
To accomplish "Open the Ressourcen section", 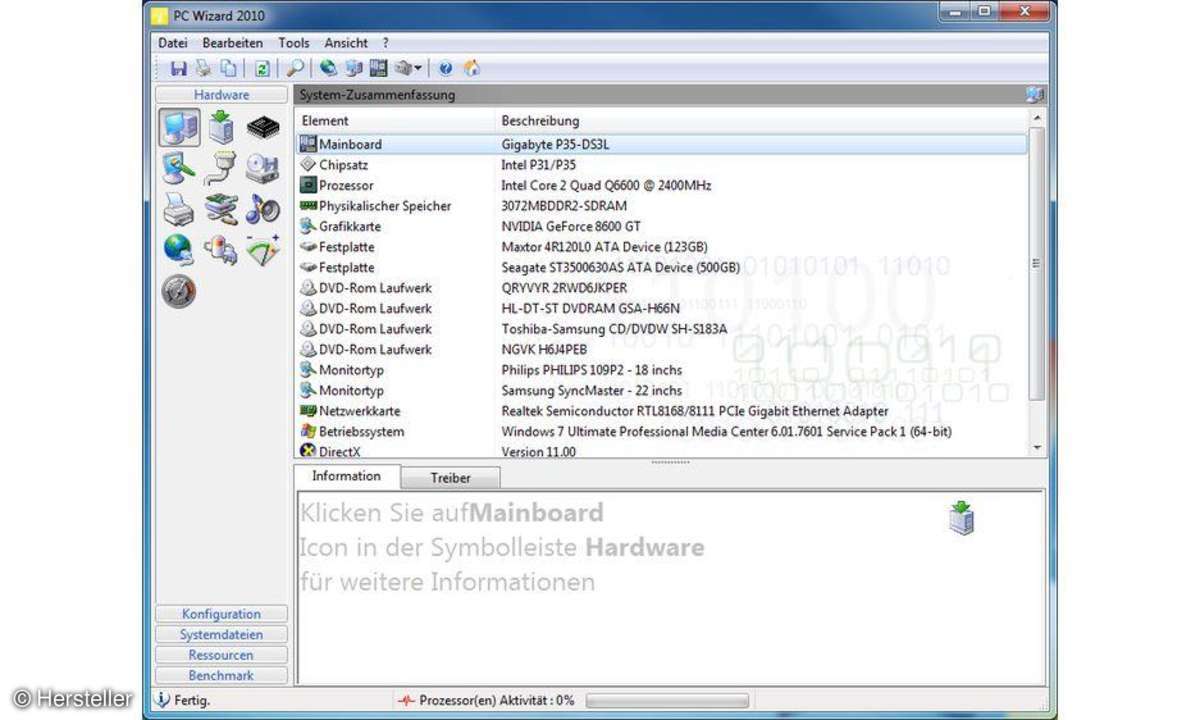I will (222, 655).
